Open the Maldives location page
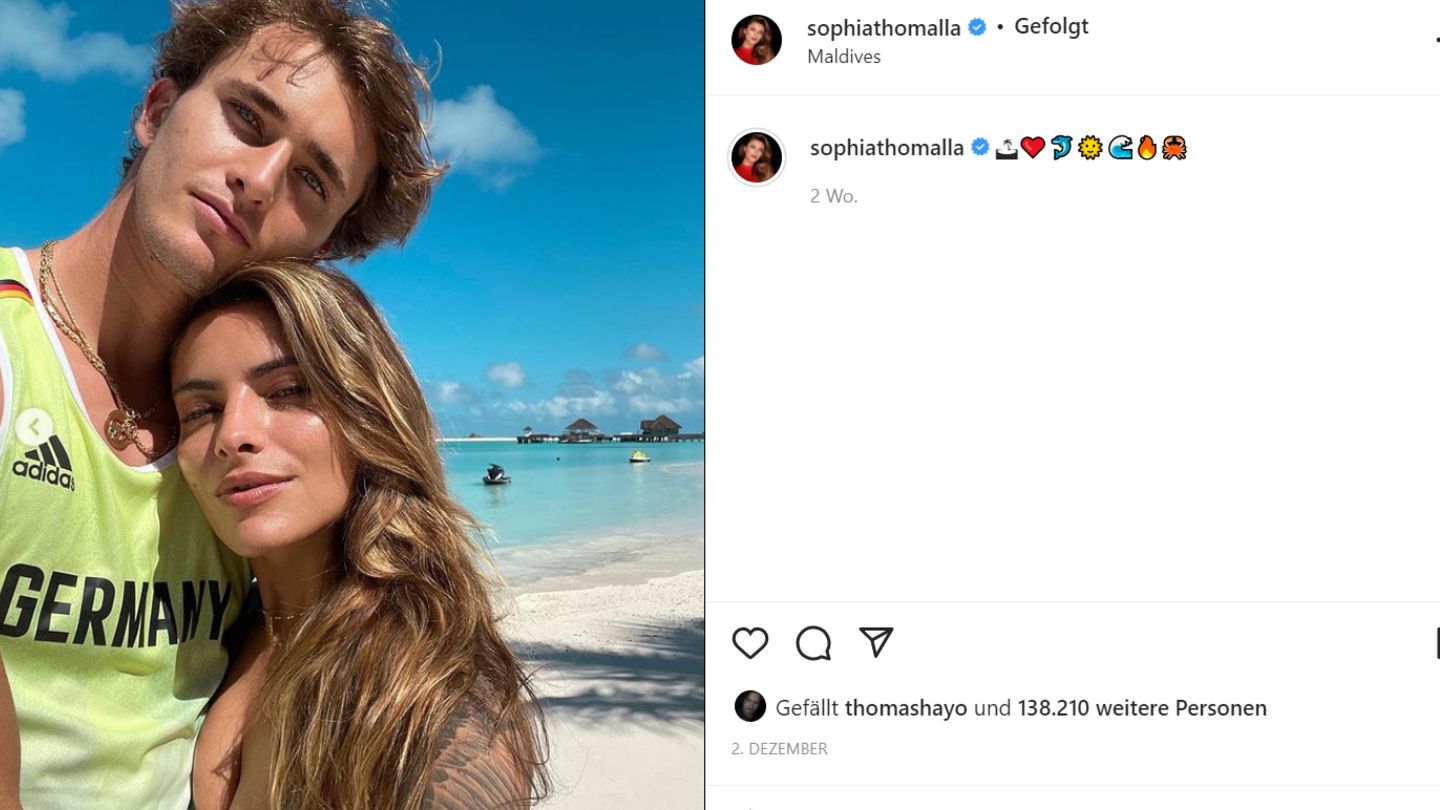 (844, 57)
